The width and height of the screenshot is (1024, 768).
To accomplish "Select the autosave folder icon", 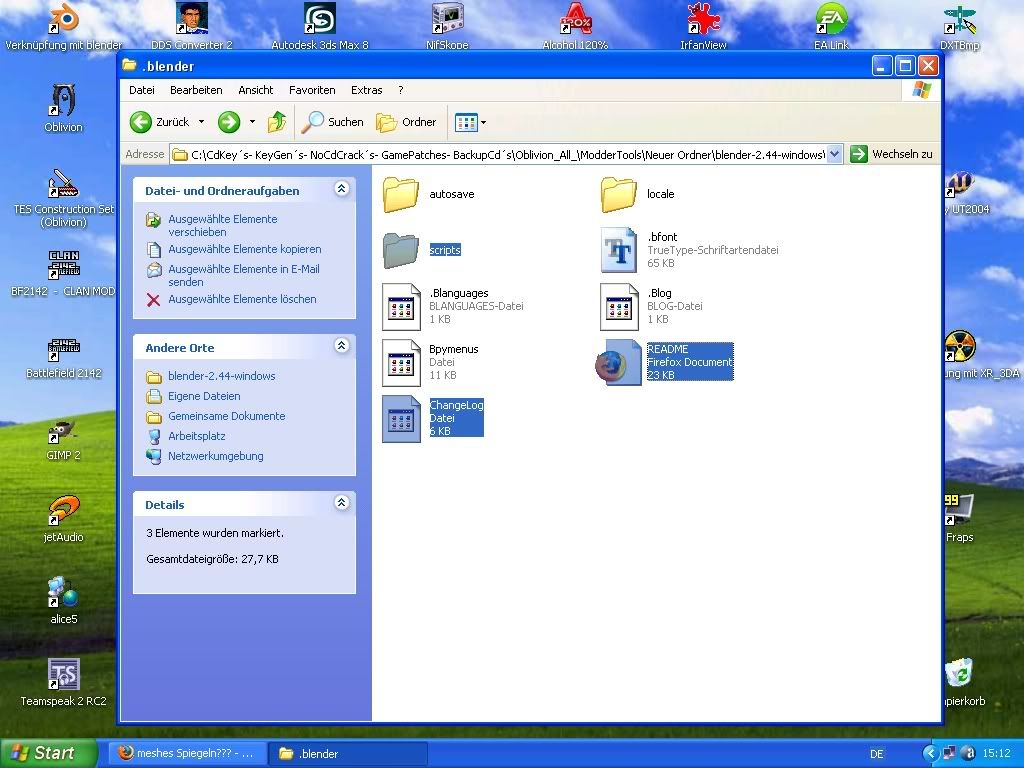I will point(401,194).
